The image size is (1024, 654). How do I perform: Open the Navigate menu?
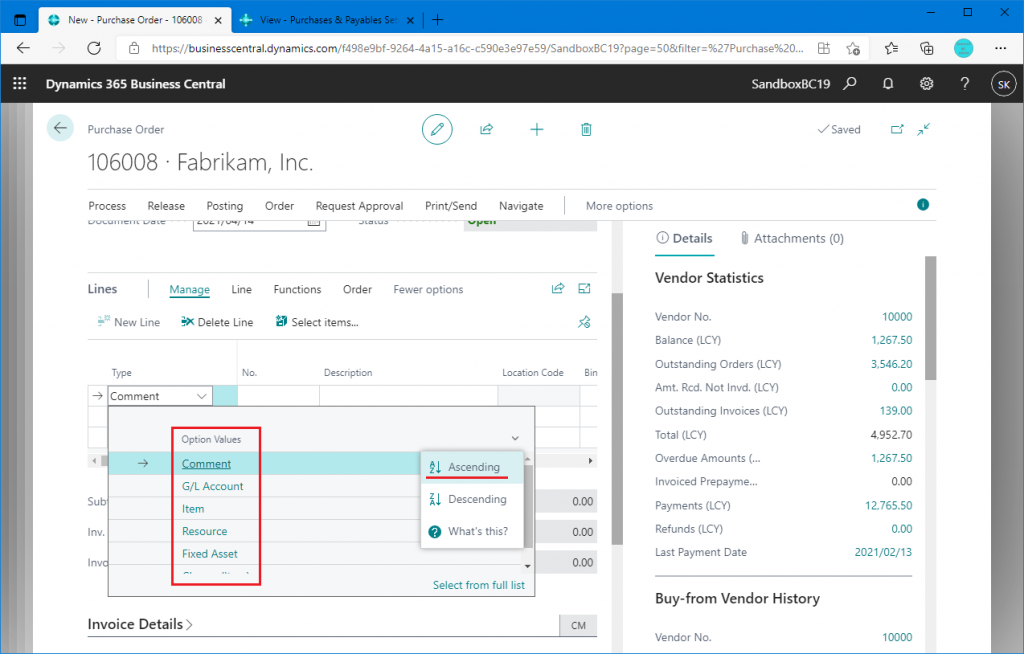pyautogui.click(x=521, y=206)
